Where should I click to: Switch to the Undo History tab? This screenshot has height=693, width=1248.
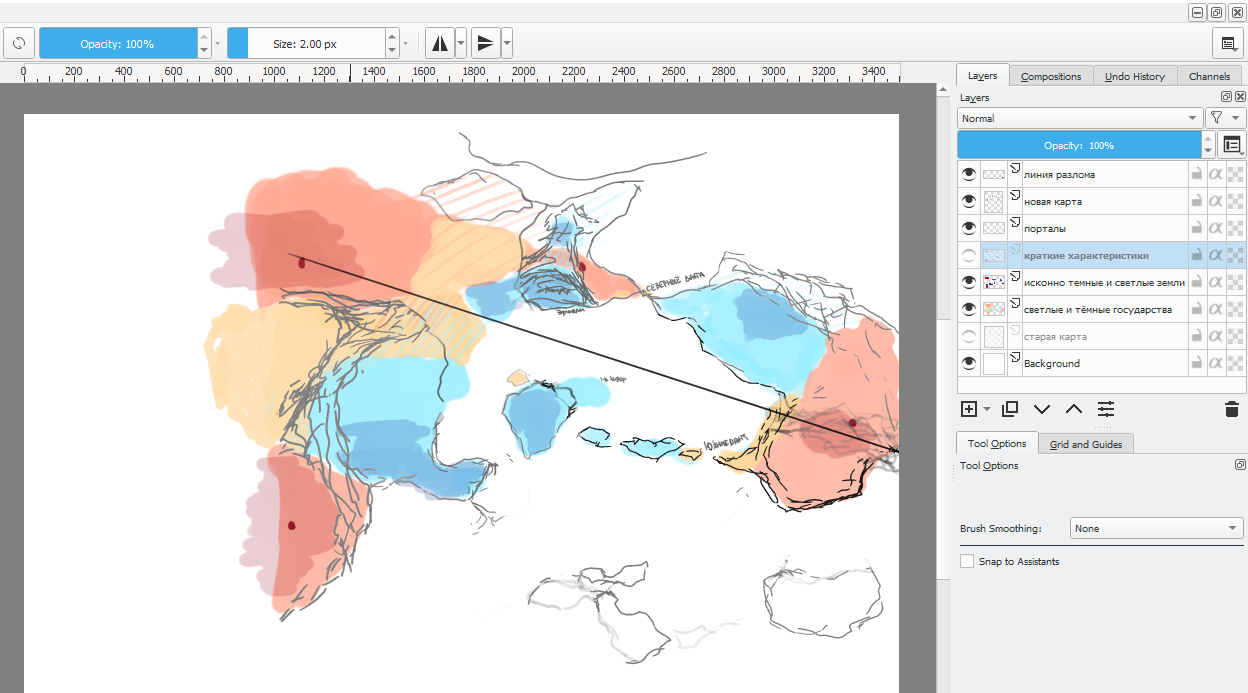[x=1134, y=76]
